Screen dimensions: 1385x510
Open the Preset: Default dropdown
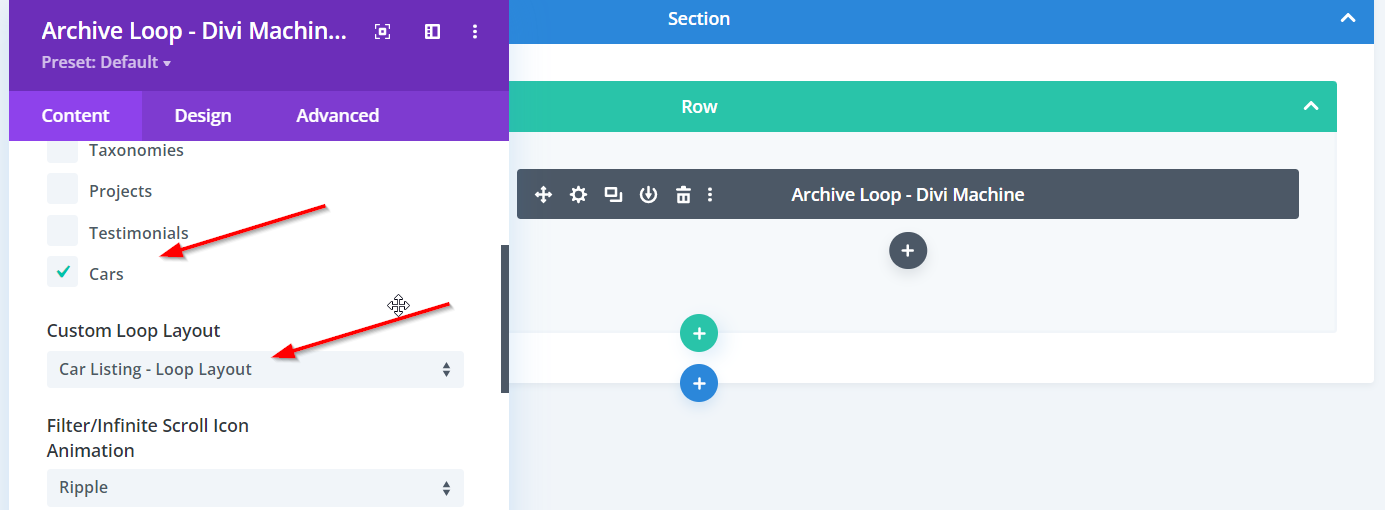click(106, 63)
